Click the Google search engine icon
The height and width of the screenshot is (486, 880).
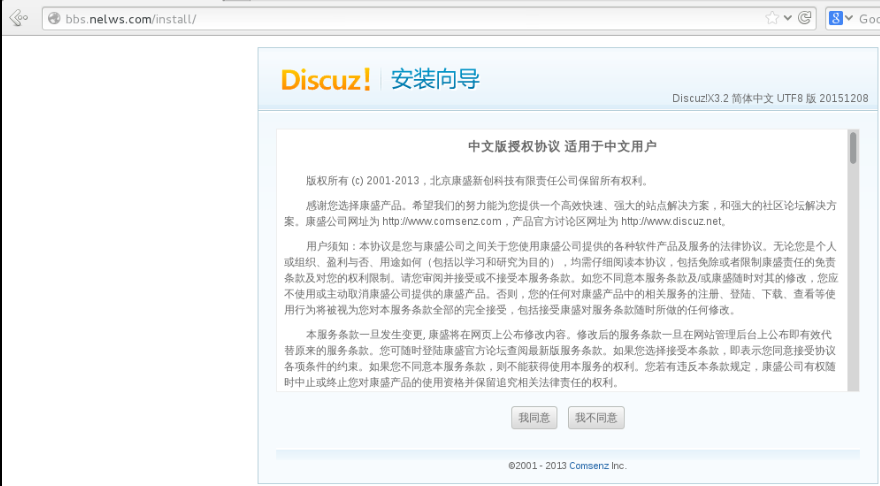click(x=836, y=19)
